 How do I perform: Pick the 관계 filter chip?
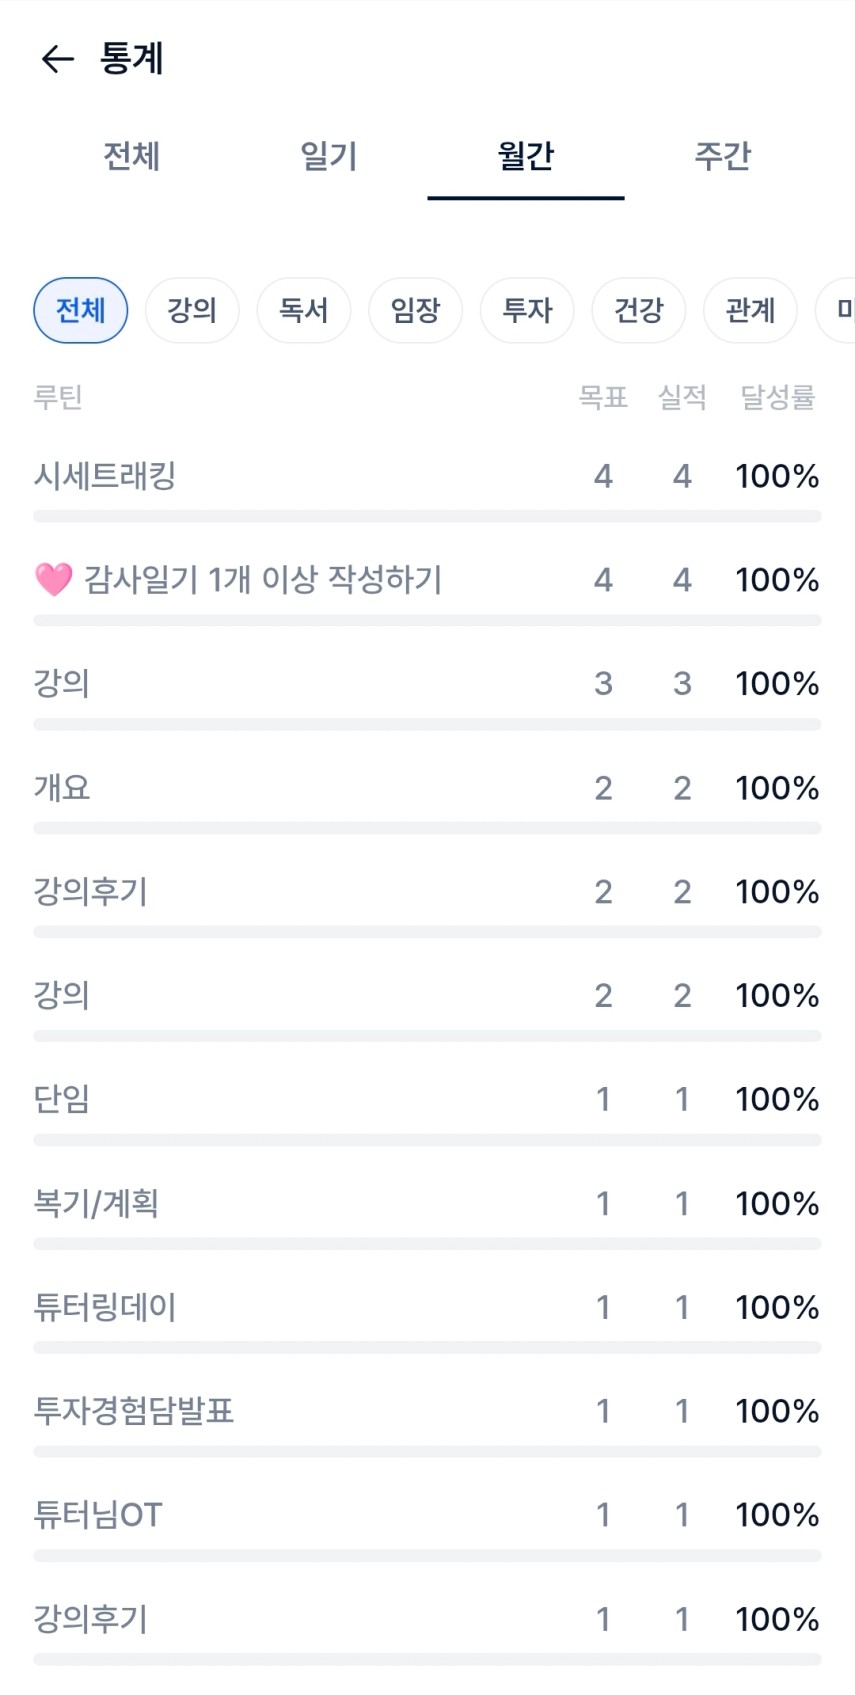point(750,310)
